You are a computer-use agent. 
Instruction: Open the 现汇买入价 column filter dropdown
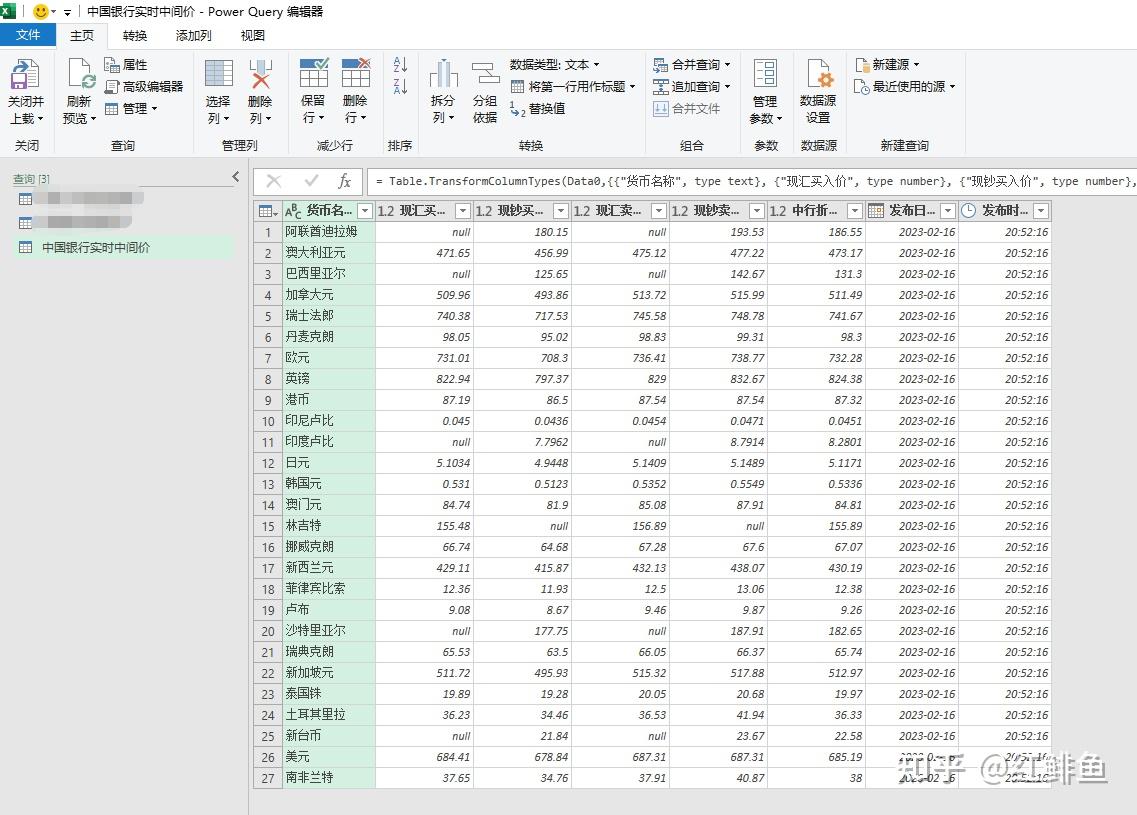point(463,211)
